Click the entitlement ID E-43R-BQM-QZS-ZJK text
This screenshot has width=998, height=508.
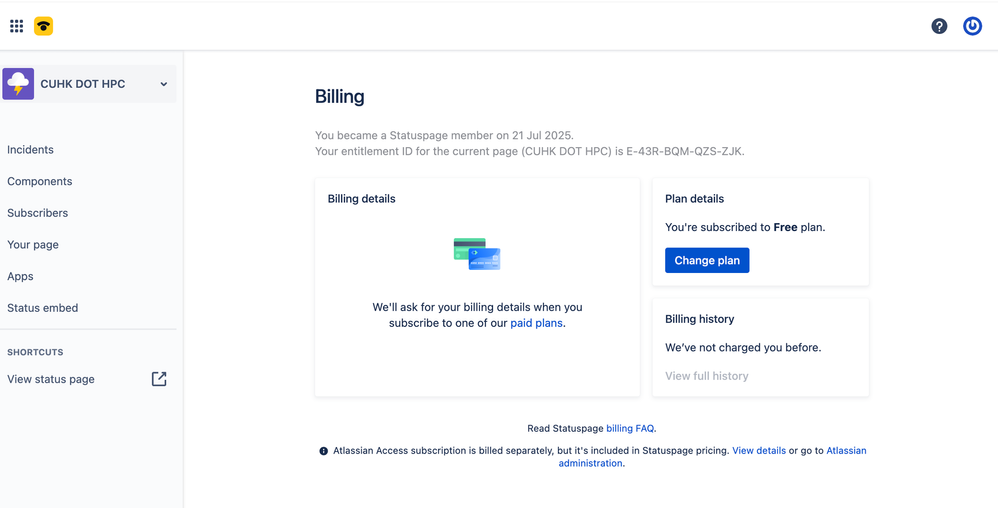[685, 152]
